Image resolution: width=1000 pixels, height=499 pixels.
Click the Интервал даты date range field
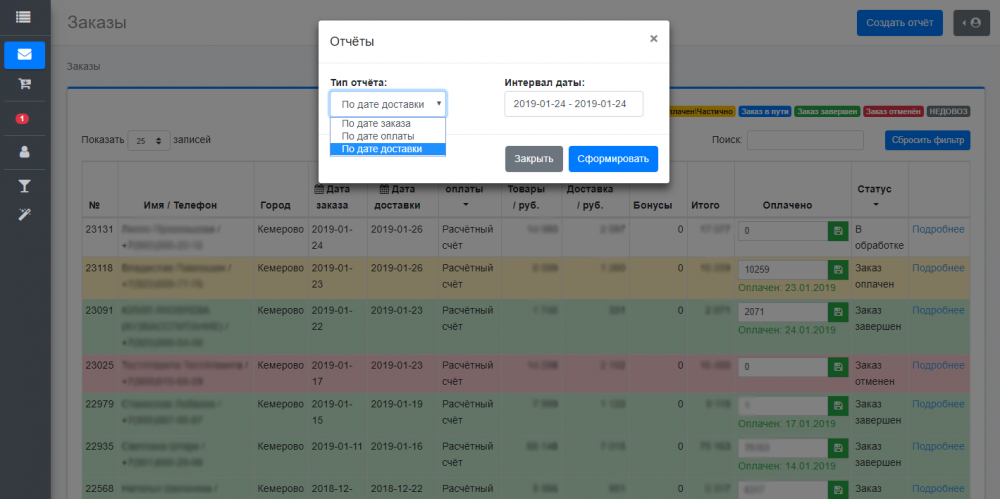573,104
